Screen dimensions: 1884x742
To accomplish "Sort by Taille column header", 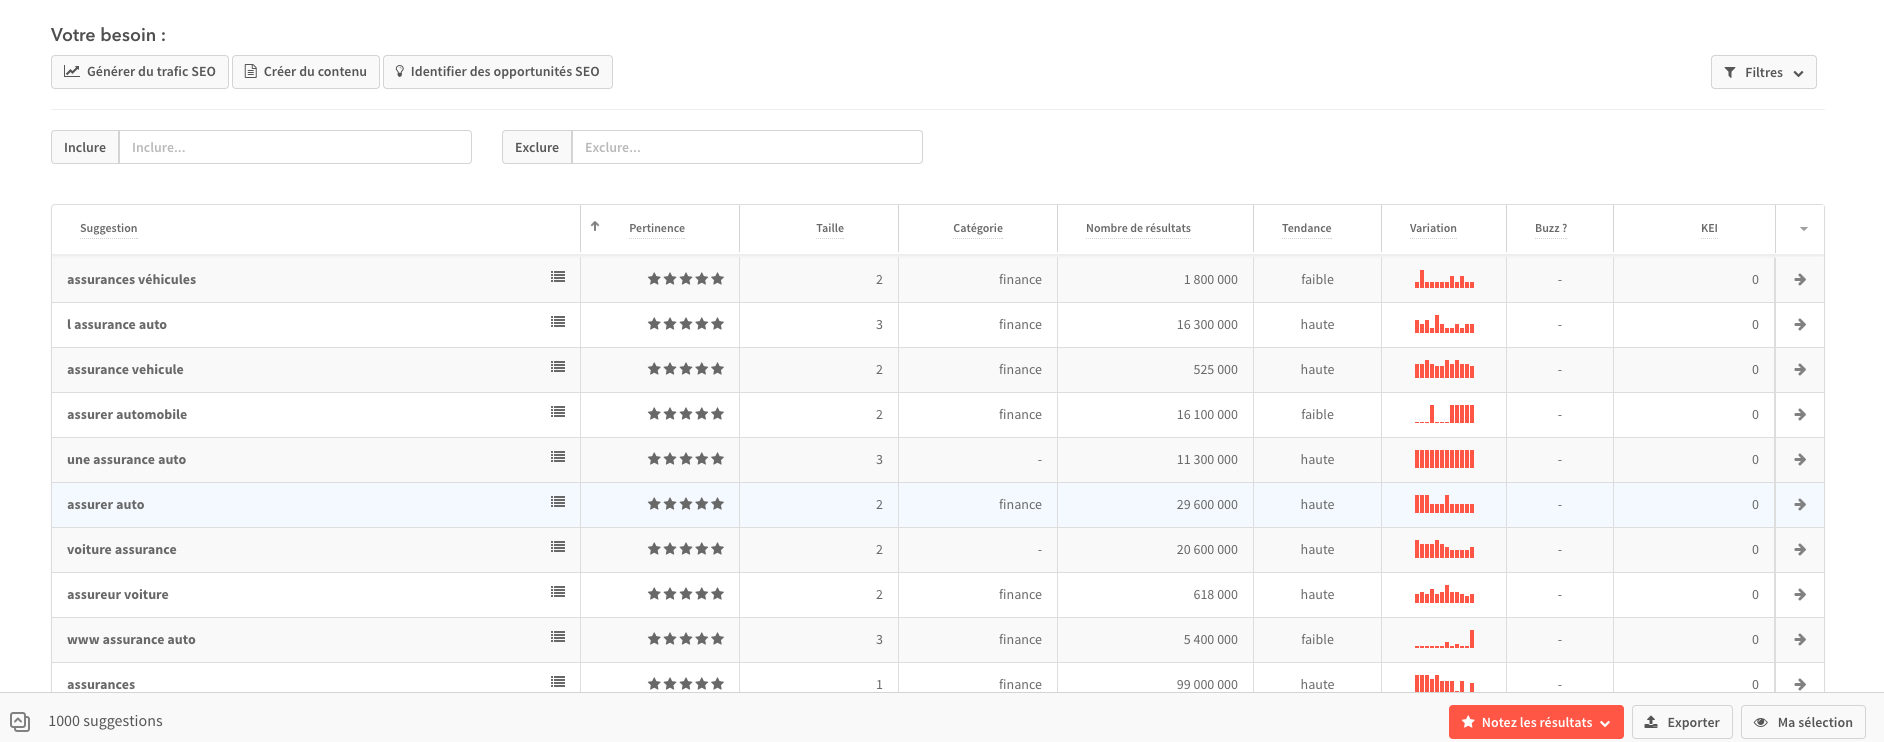I will [x=830, y=228].
